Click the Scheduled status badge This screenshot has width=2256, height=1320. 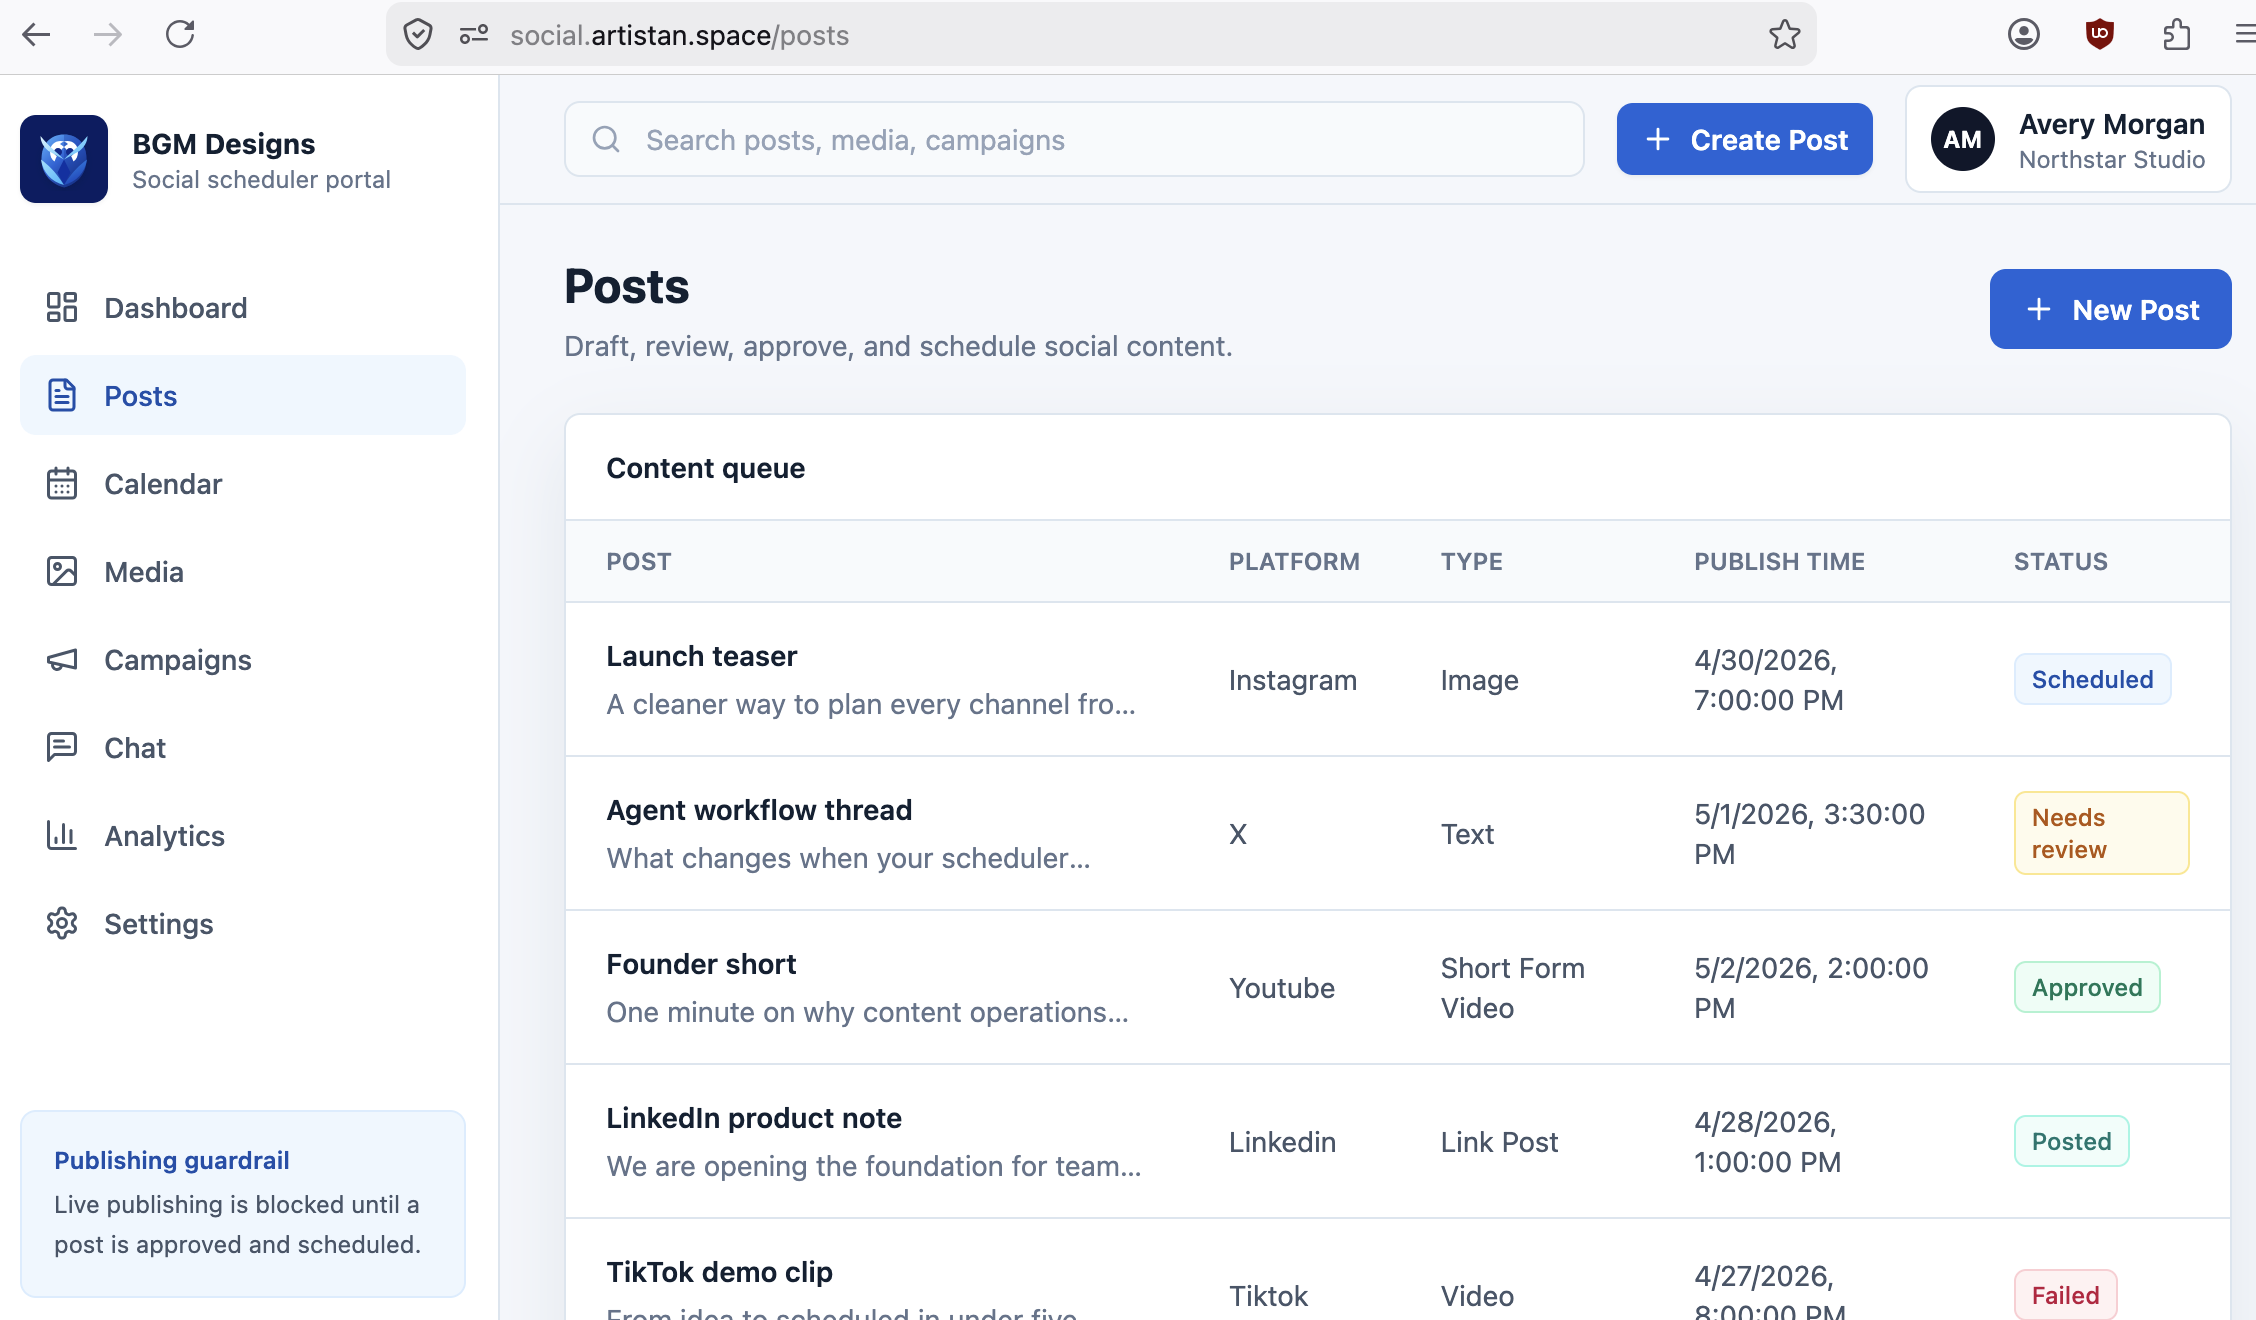coord(2092,679)
